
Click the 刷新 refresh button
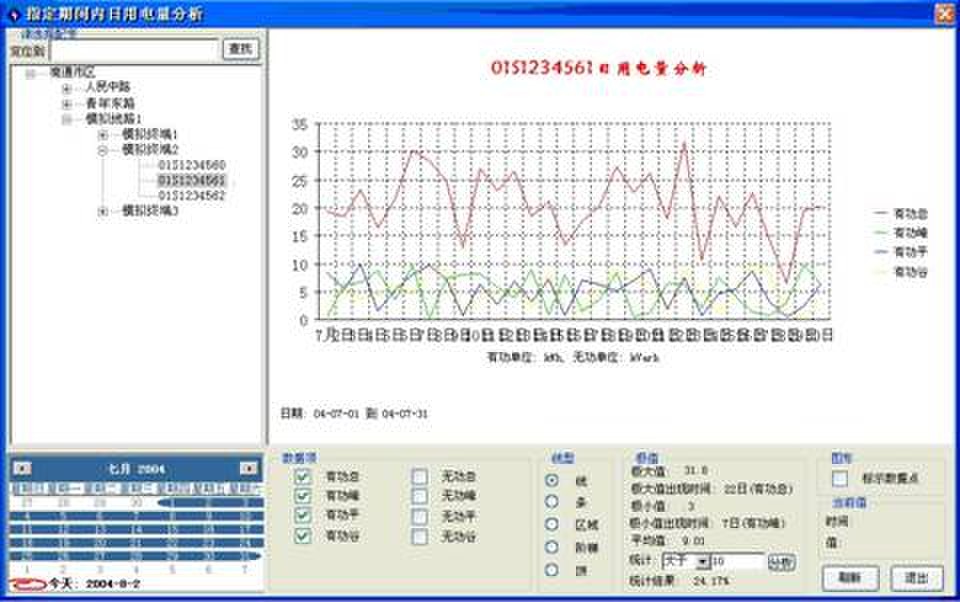tap(849, 578)
